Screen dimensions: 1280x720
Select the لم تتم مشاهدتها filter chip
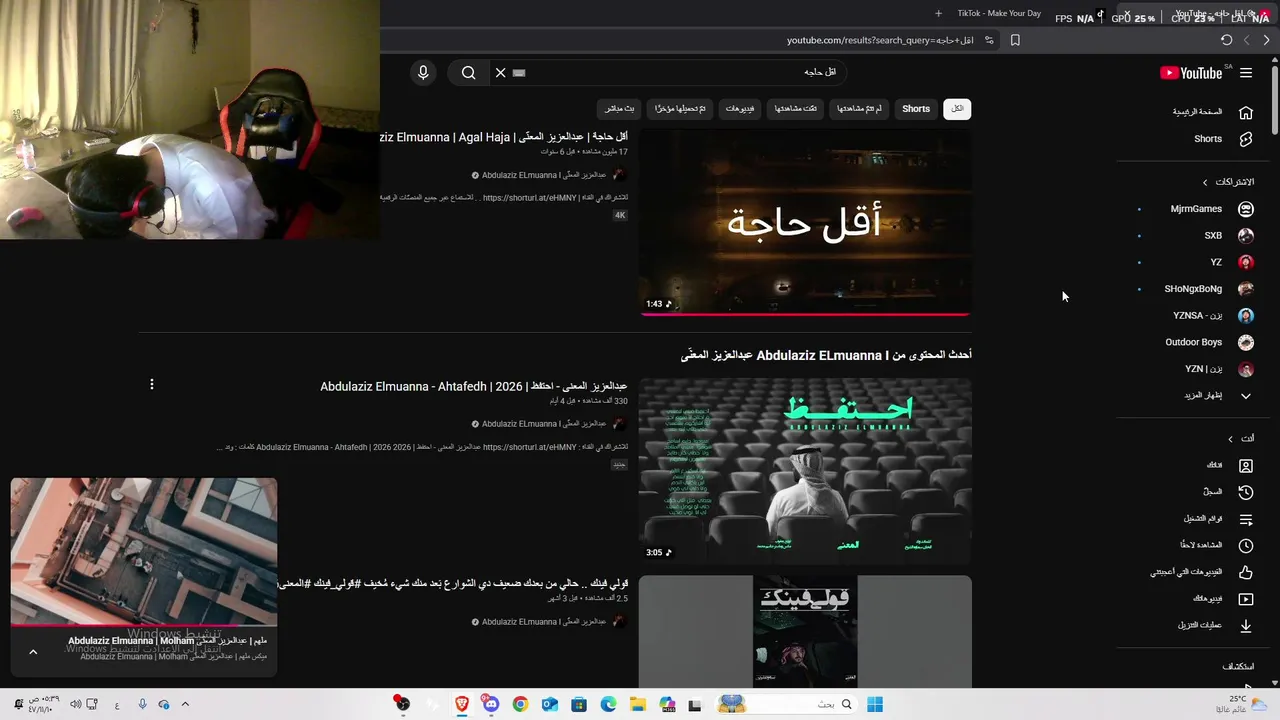859,109
